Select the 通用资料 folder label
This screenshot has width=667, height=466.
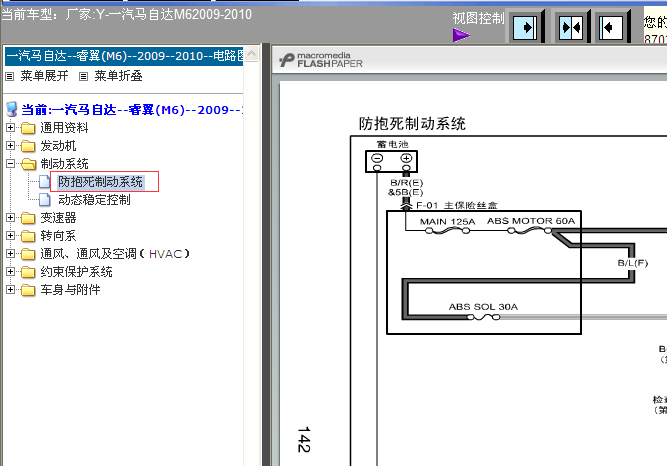pyautogui.click(x=64, y=128)
